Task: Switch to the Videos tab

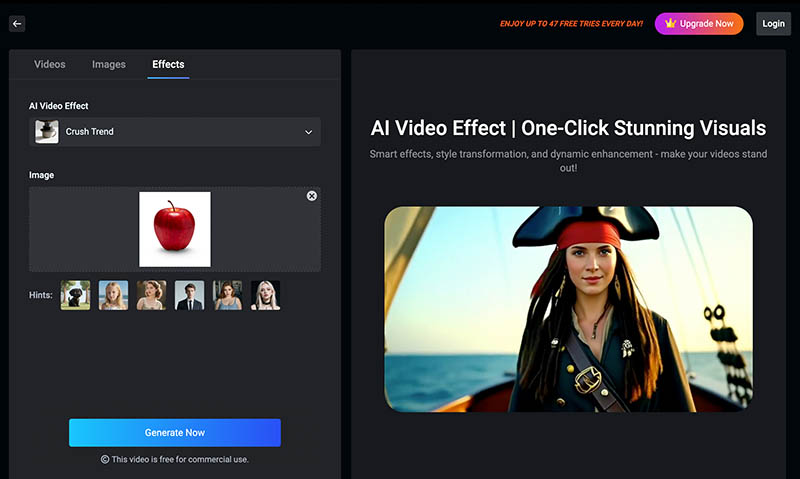Action: point(50,64)
